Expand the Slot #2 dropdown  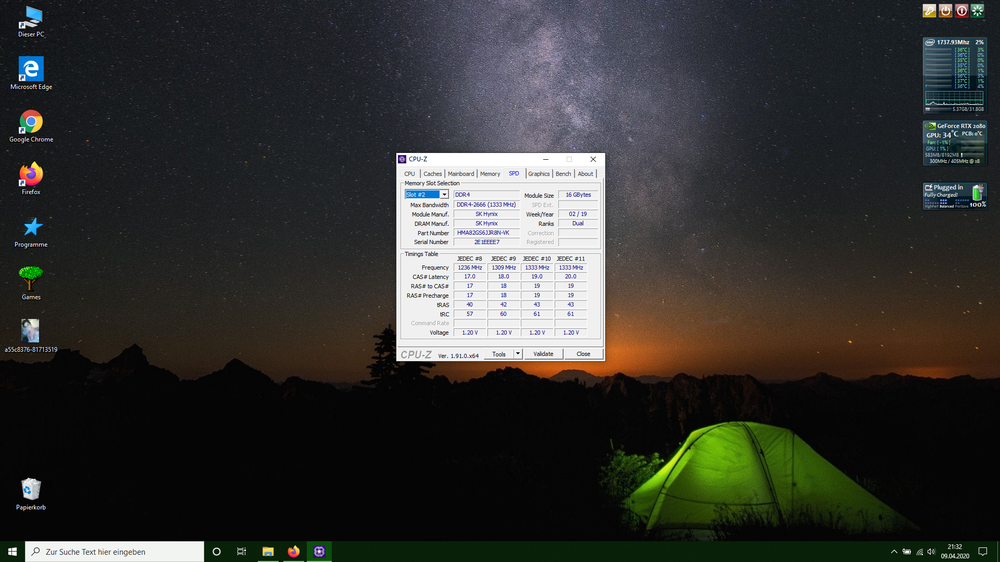point(444,195)
